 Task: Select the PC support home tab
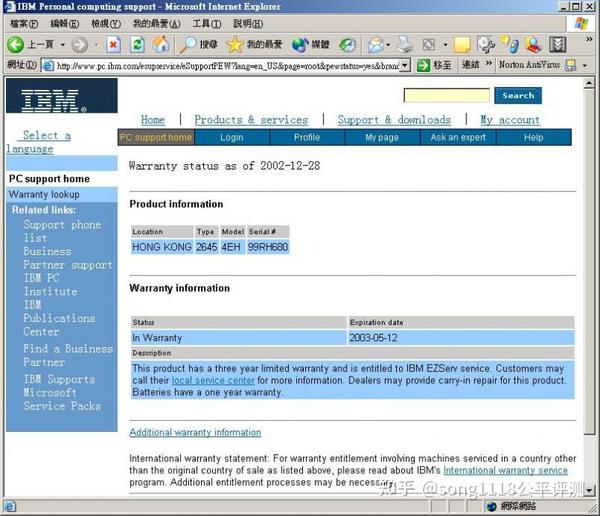pyautogui.click(x=156, y=137)
